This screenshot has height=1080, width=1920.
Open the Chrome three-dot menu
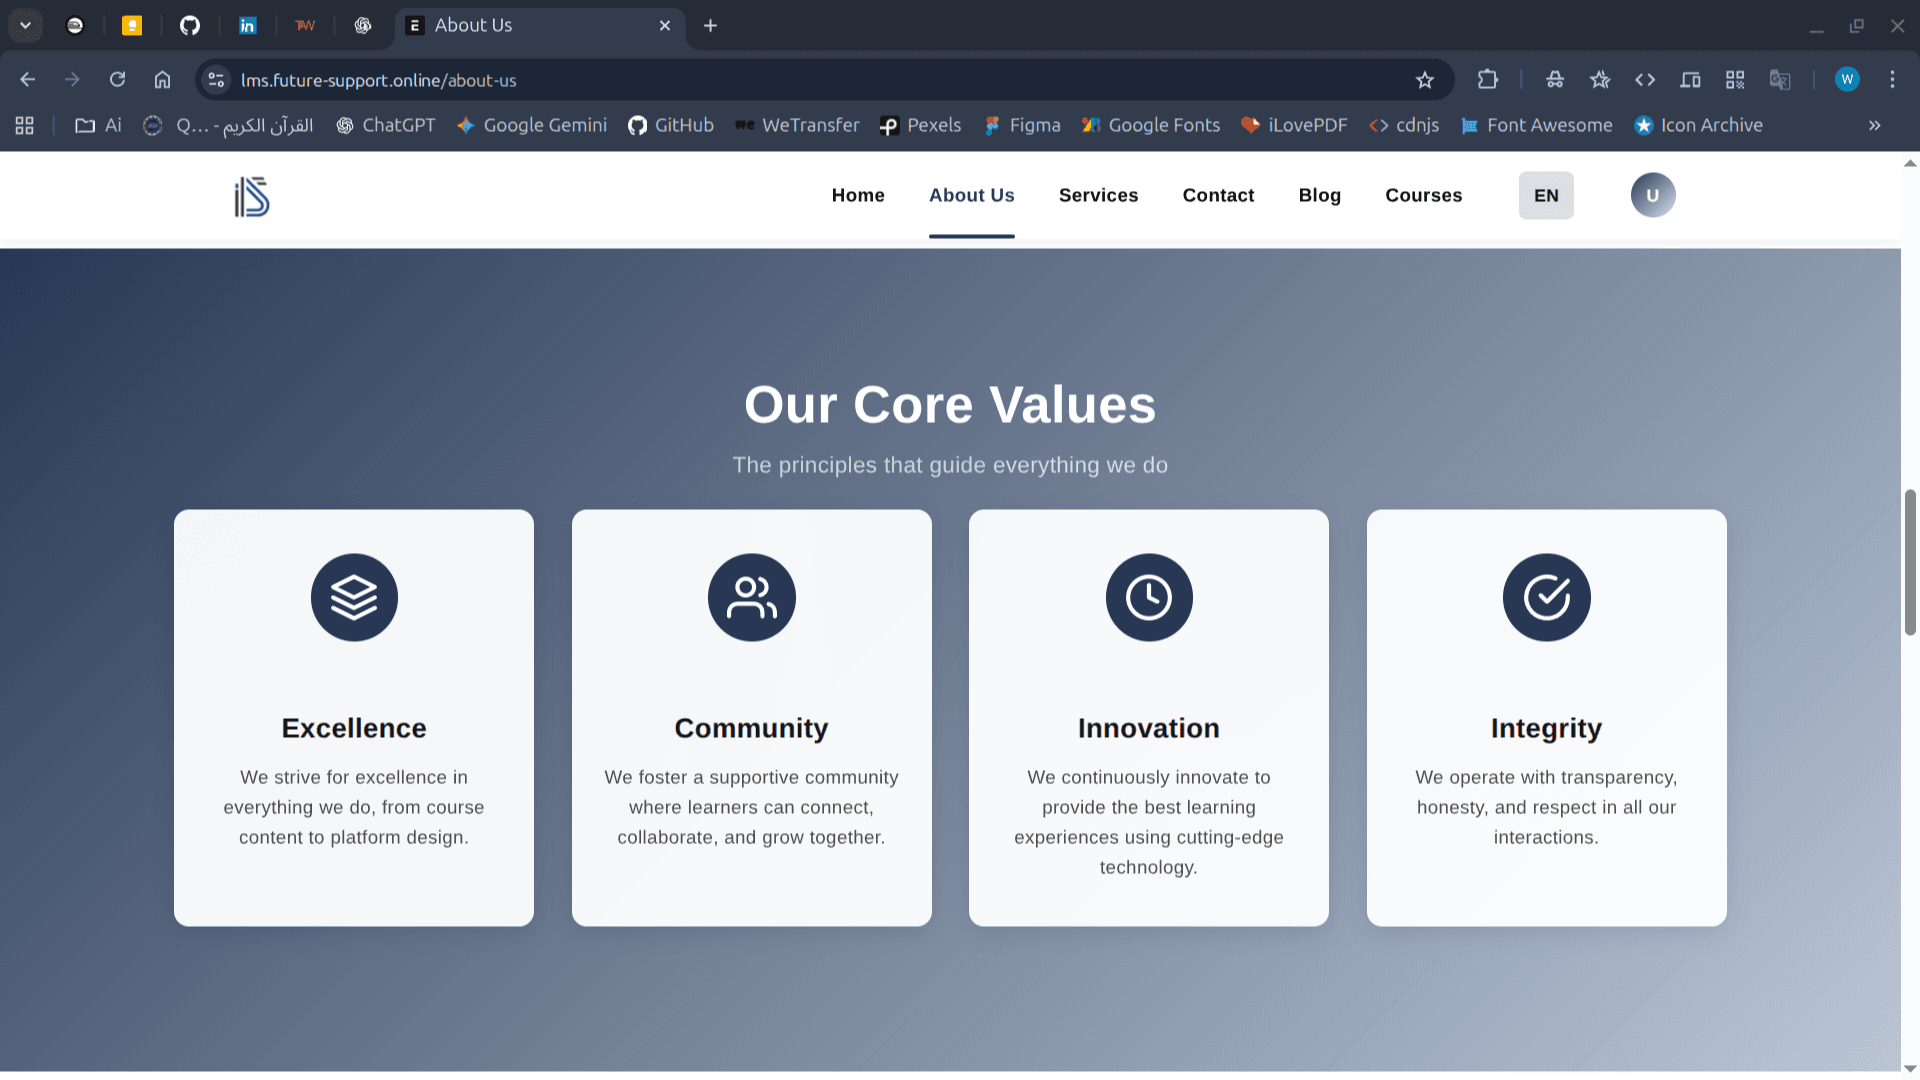click(x=1892, y=80)
